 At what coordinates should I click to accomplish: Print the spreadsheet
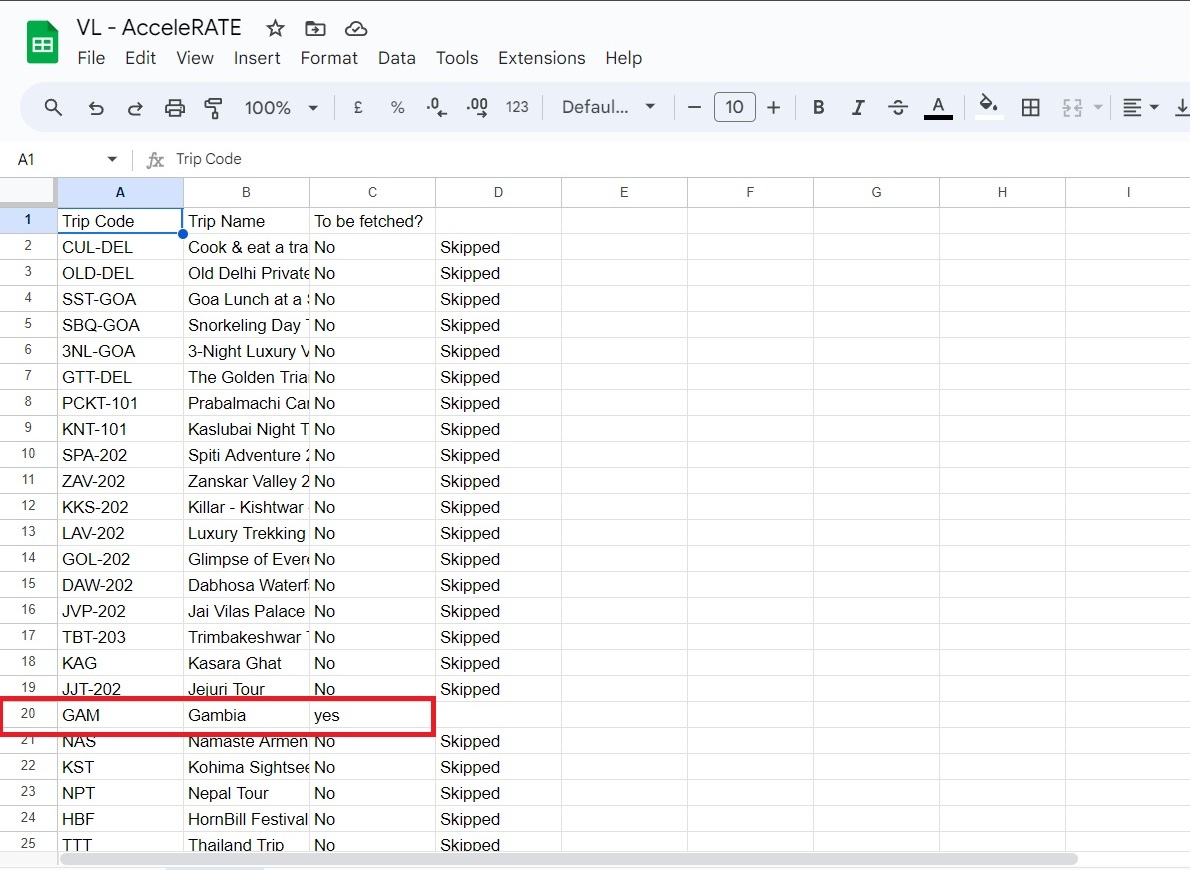click(x=175, y=108)
